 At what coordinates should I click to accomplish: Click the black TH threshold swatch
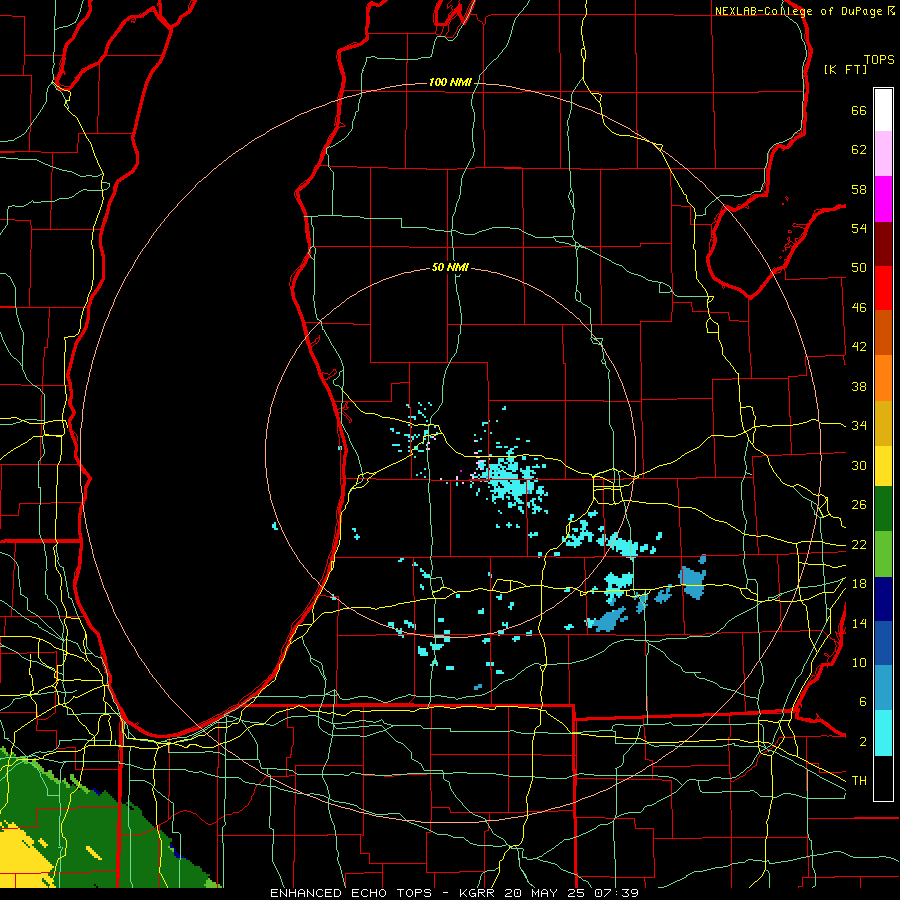click(883, 778)
